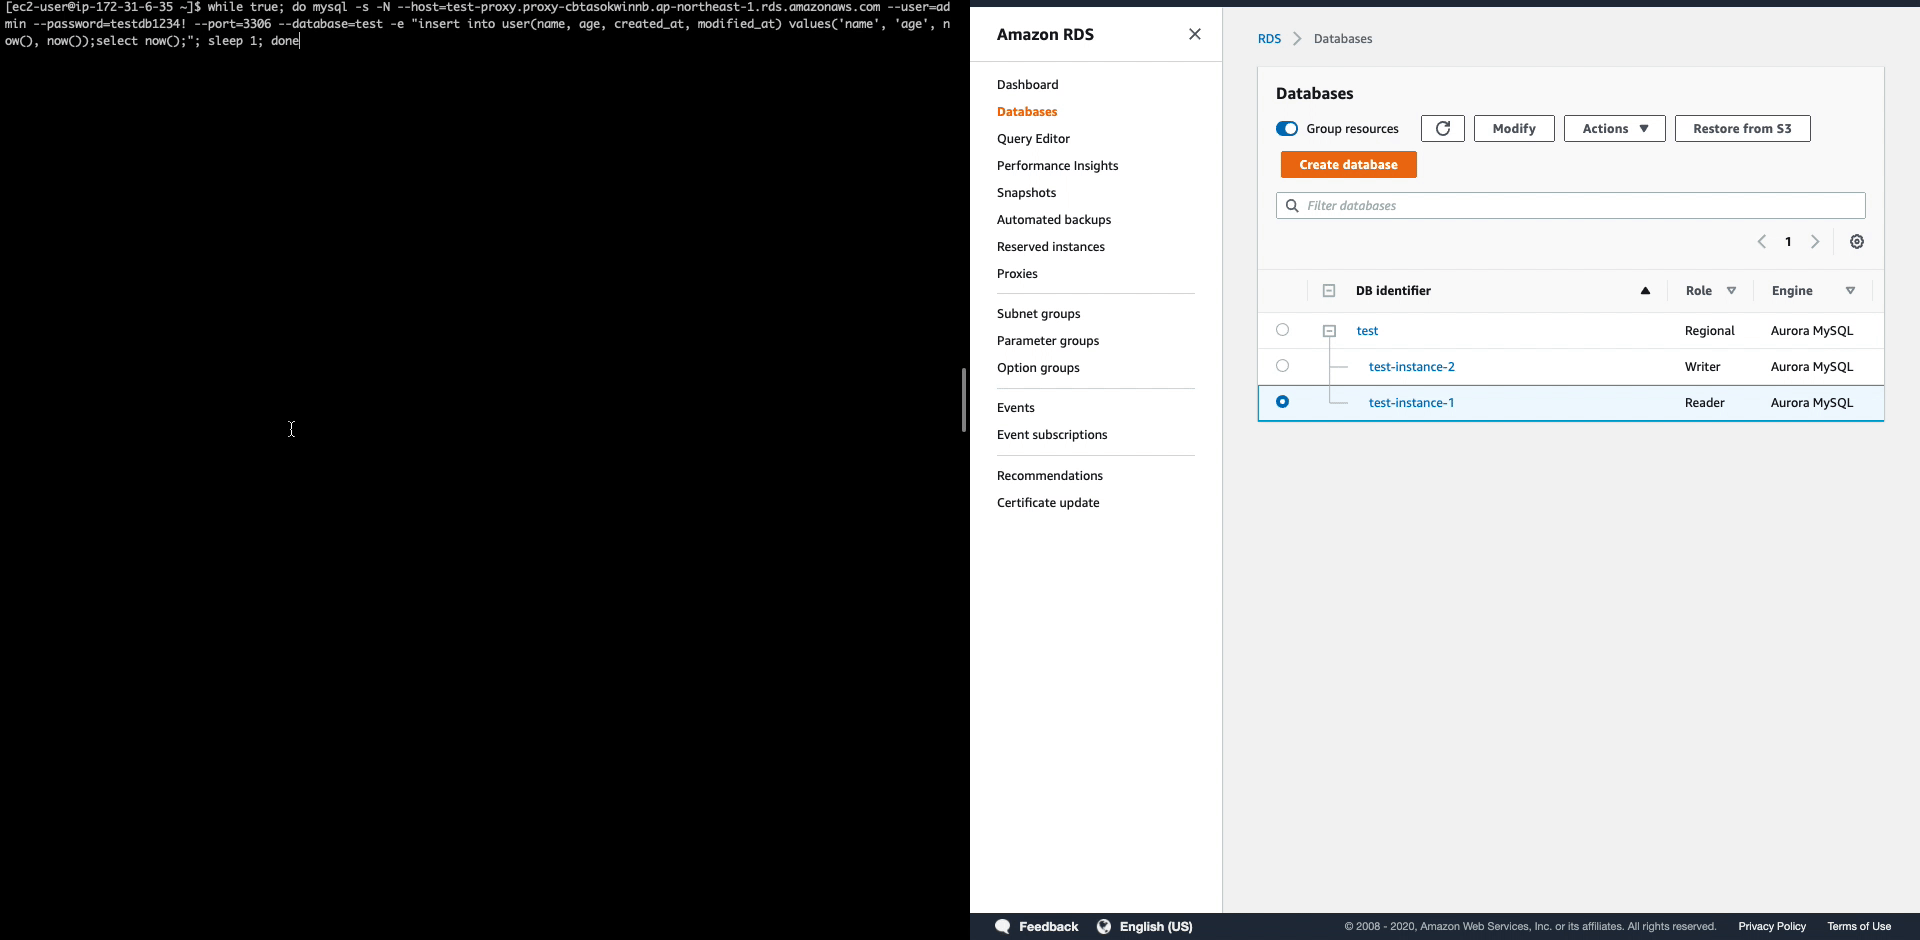Select radio button for test-instance-1

(1282, 401)
